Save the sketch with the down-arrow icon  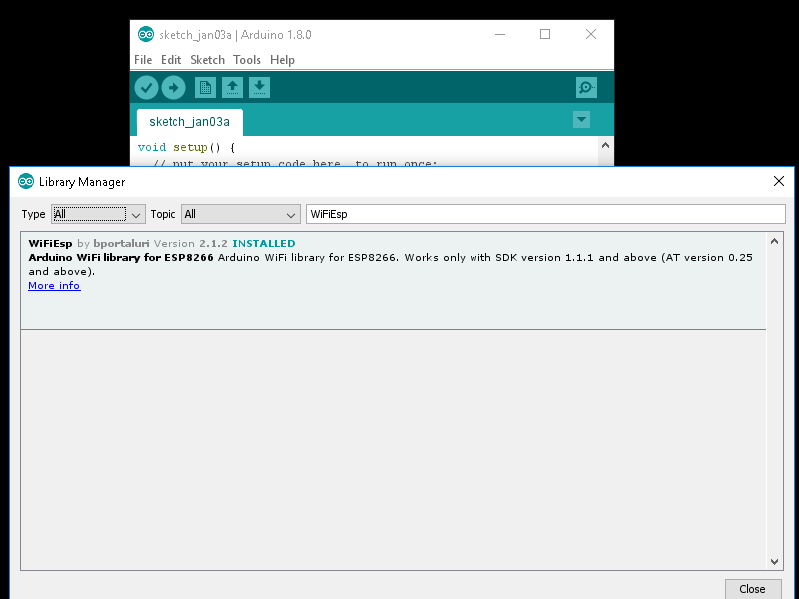point(259,88)
